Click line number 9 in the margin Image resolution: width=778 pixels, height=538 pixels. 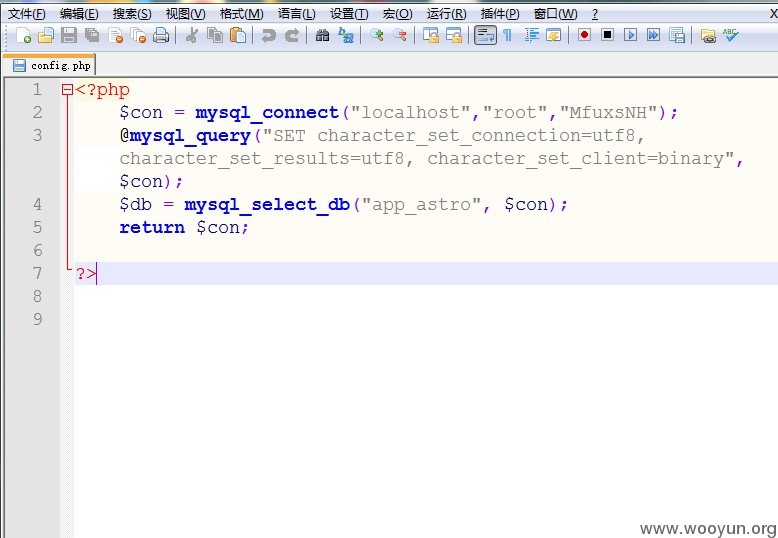(x=38, y=319)
